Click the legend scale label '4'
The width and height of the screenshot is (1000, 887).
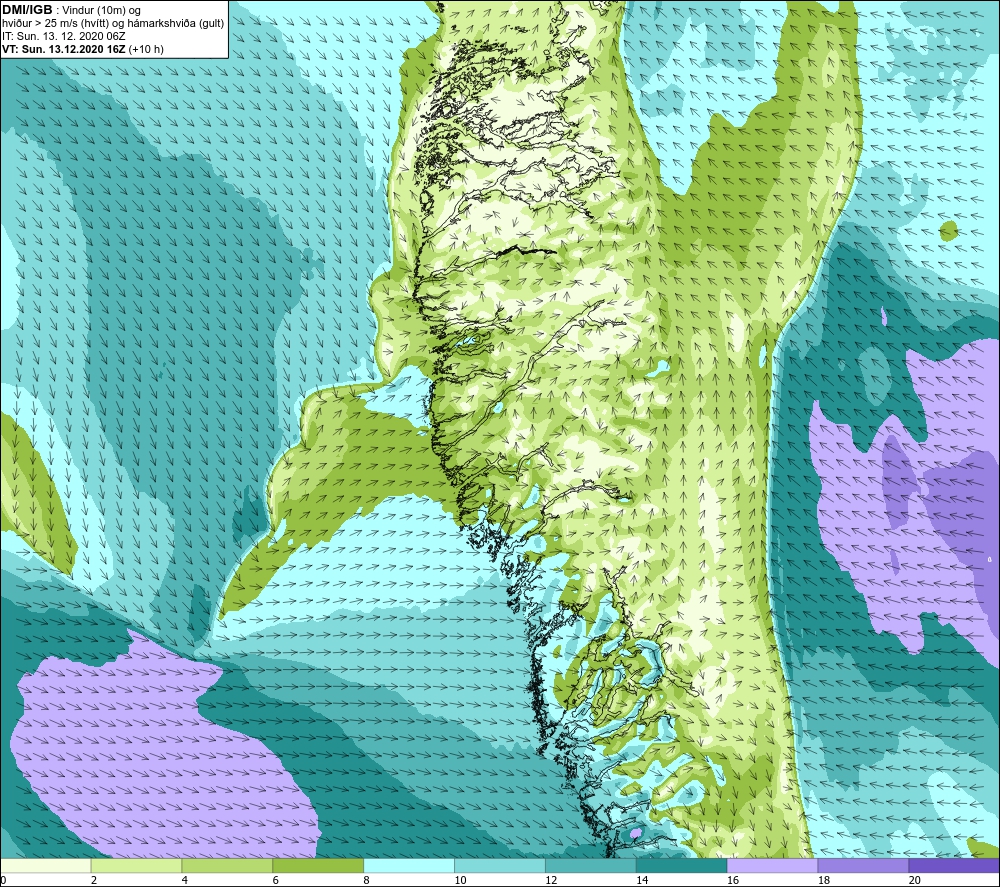(185, 880)
